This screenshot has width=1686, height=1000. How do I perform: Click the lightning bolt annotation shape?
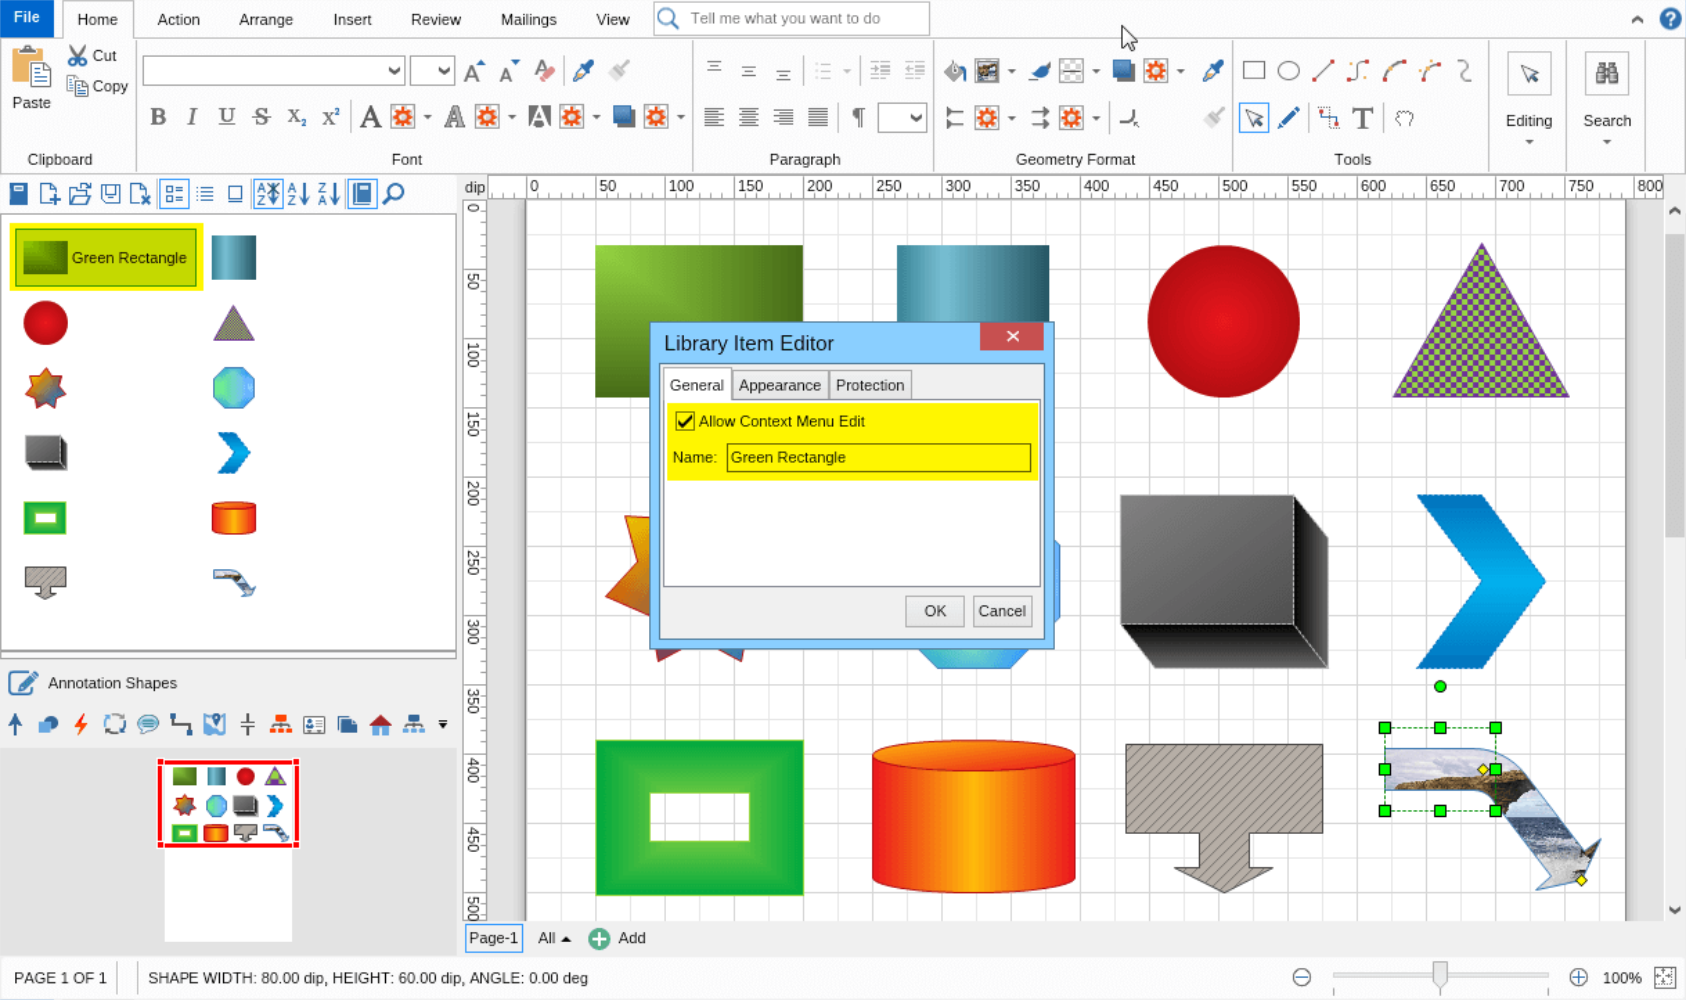pos(81,724)
